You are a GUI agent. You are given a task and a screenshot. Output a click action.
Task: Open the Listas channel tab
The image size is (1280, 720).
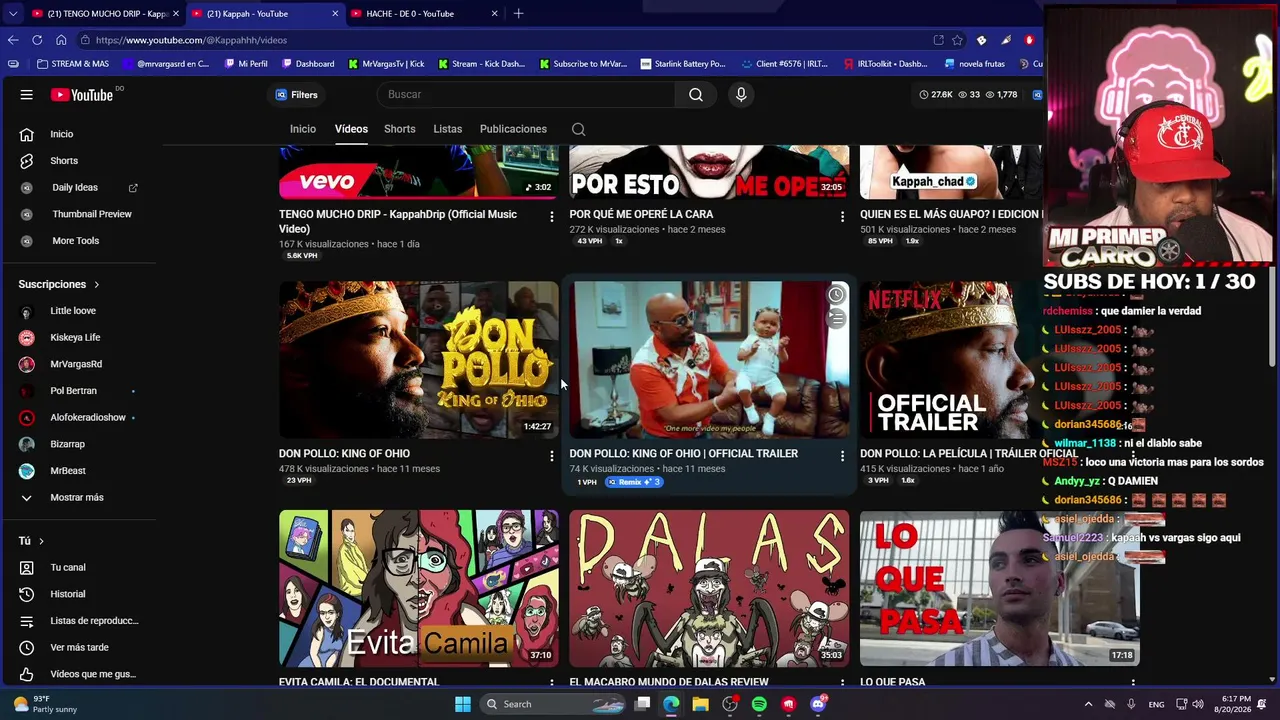[x=448, y=129]
